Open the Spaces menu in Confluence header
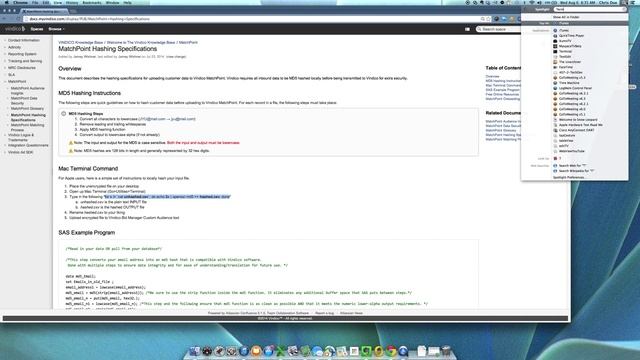The image size is (640, 360). pyautogui.click(x=37, y=29)
